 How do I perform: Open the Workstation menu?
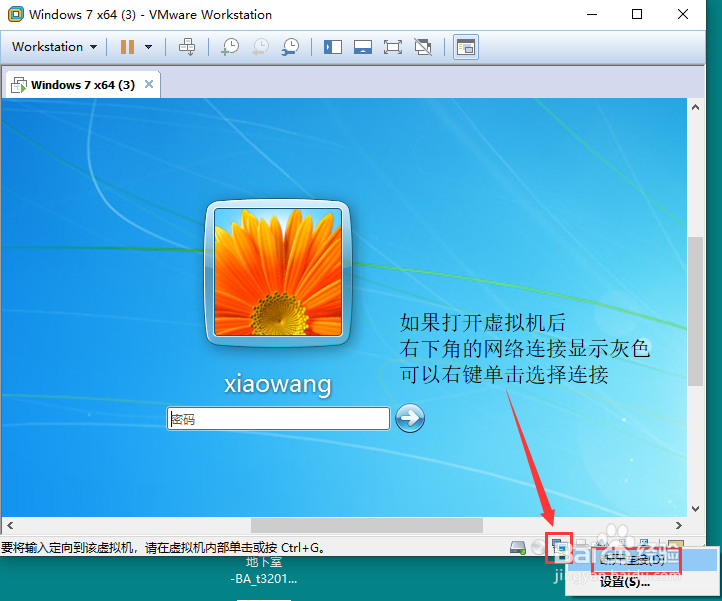coord(54,47)
